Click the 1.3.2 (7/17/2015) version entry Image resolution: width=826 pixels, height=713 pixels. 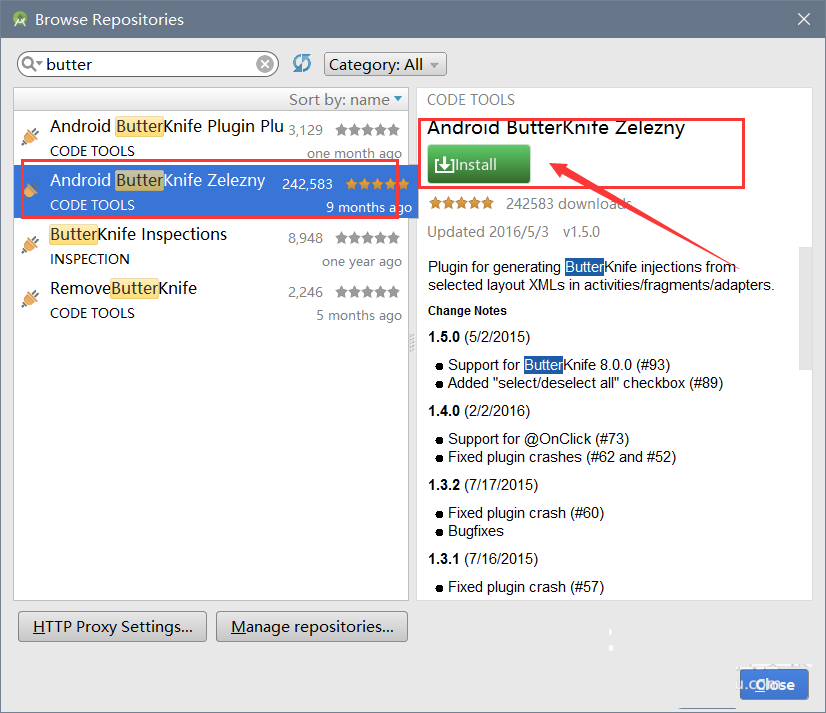tap(483, 485)
